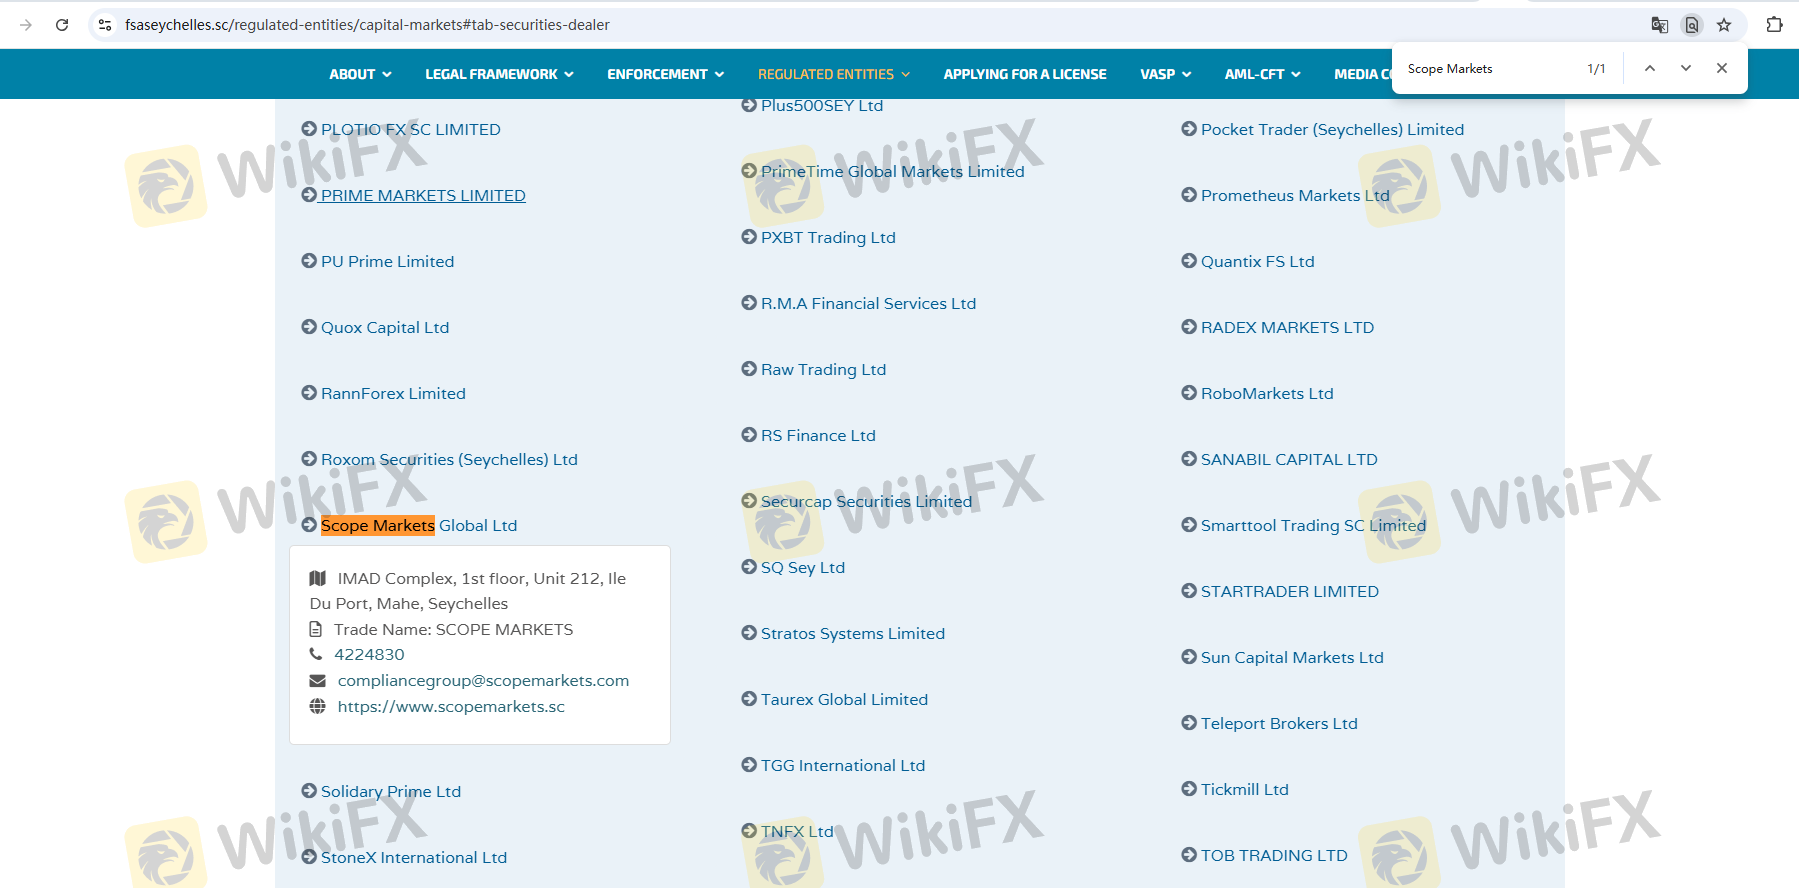
Task: Click the arrow icon beside Quantix FS Ltd
Action: (1189, 261)
